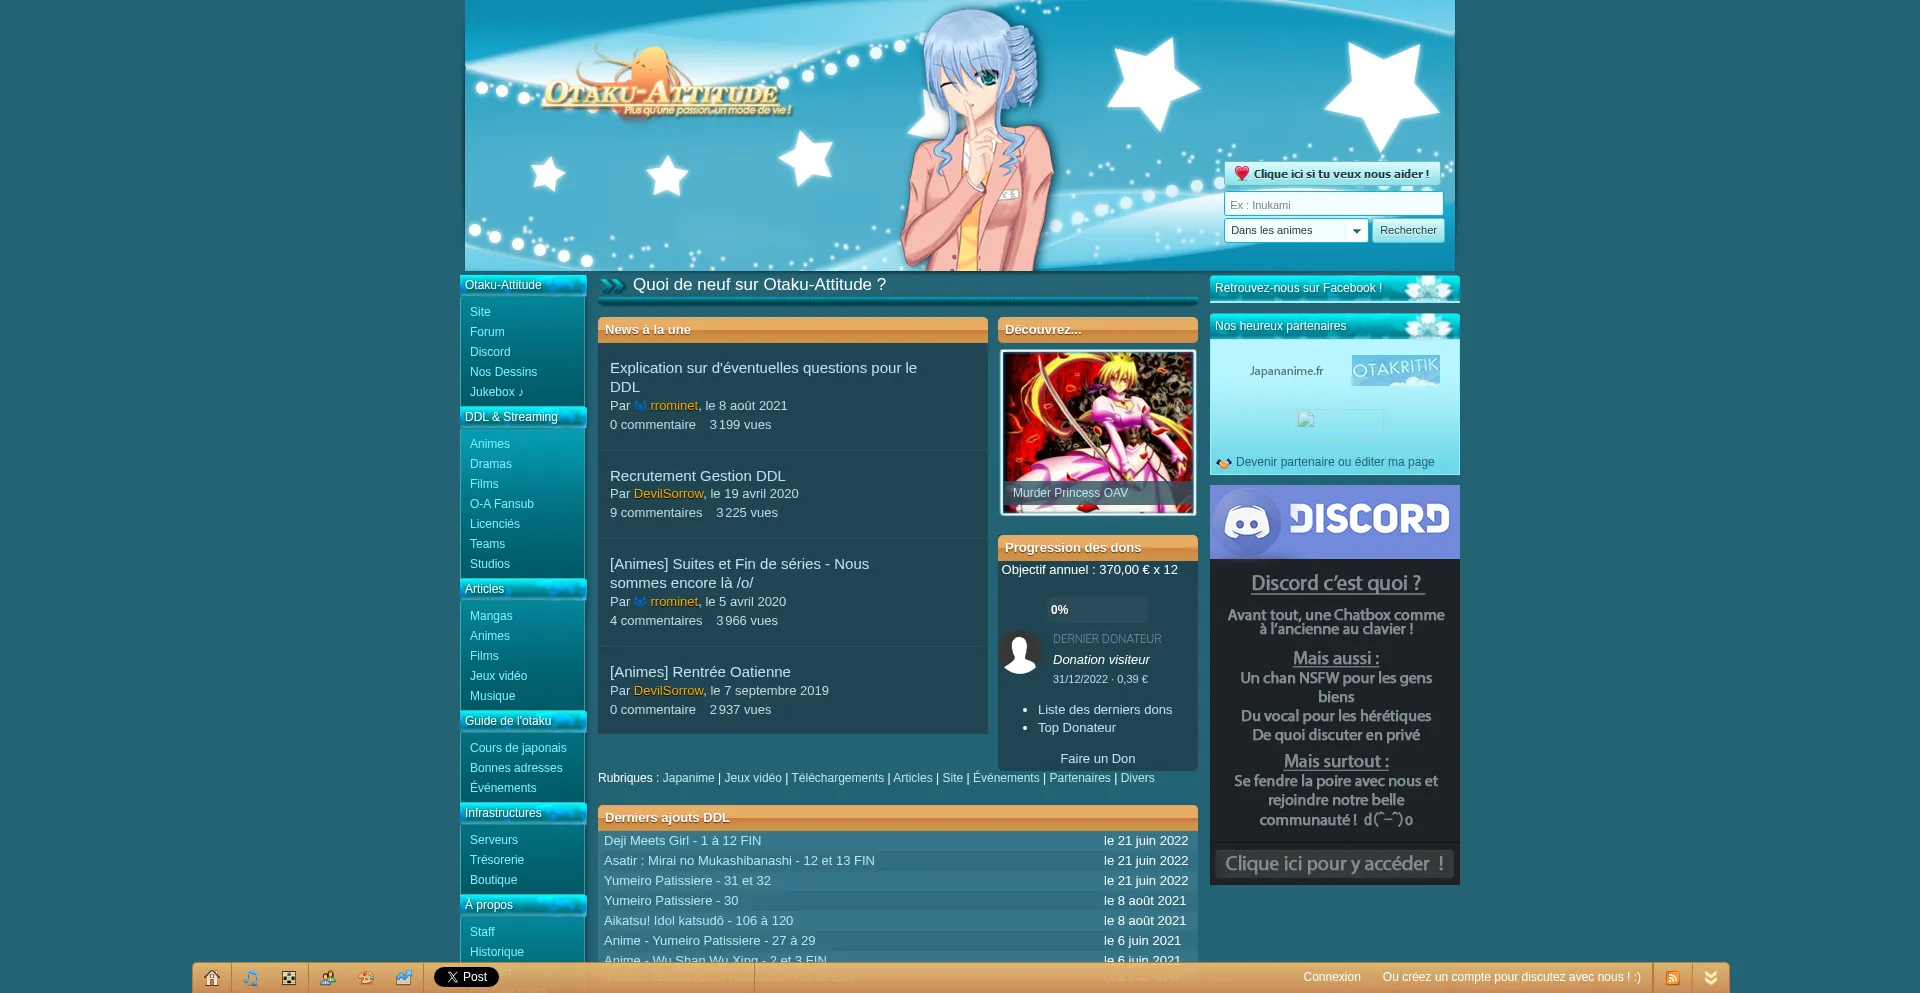1920x993 pixels.
Task: Click the Connexion login link
Action: click(1331, 977)
